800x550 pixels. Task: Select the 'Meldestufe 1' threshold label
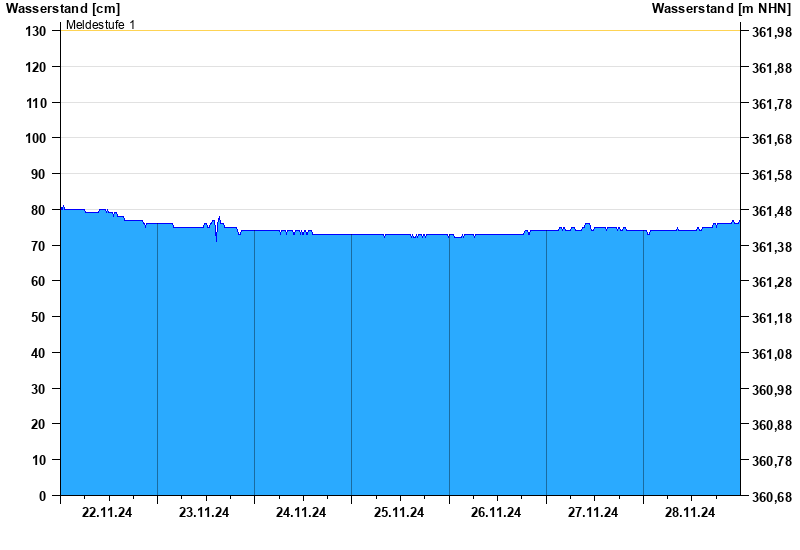101,24
